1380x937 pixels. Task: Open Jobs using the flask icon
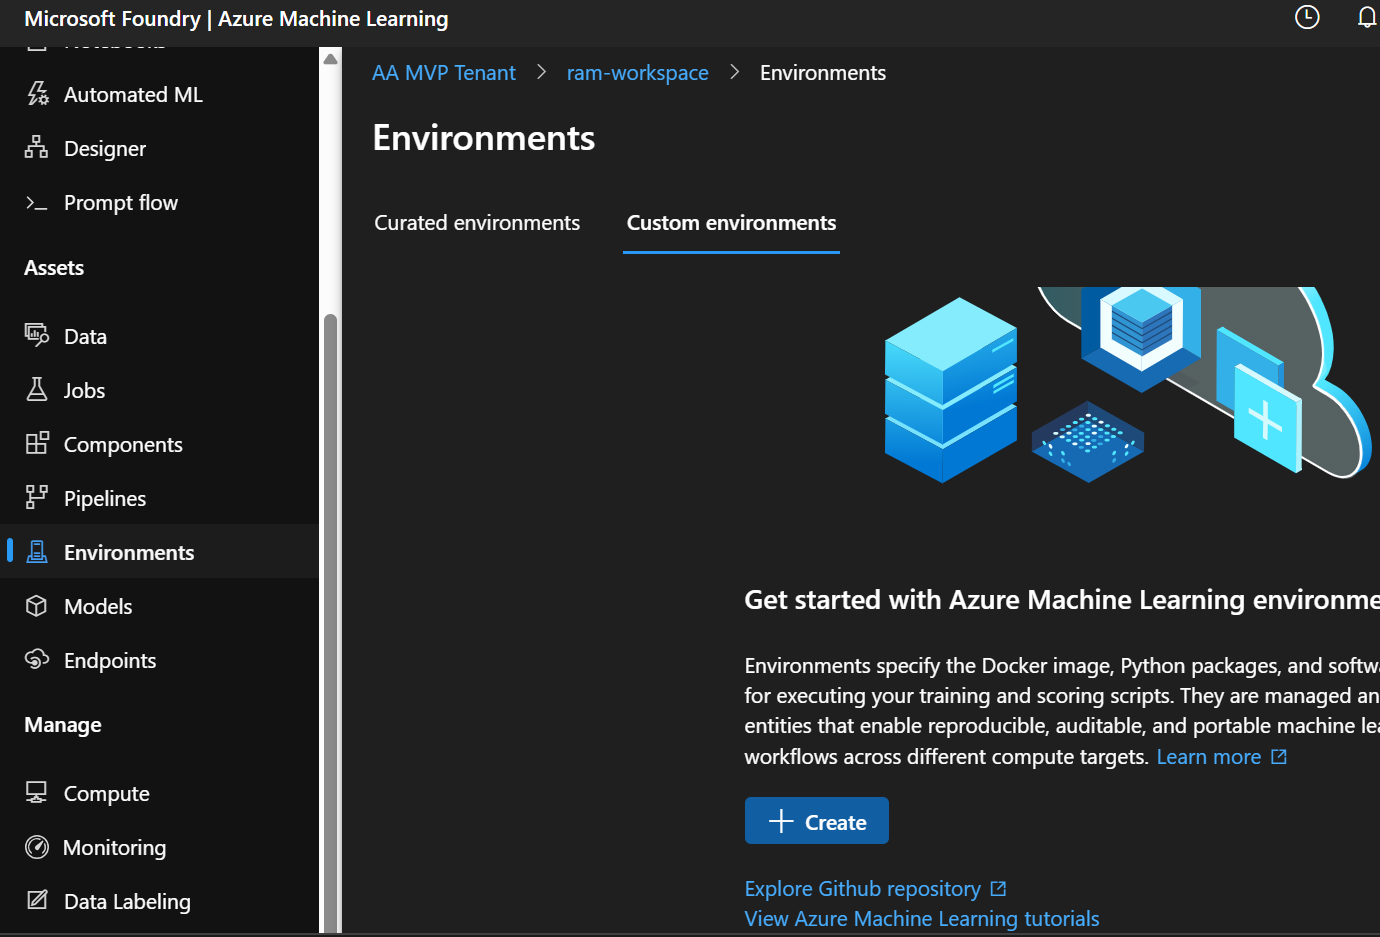(x=37, y=390)
